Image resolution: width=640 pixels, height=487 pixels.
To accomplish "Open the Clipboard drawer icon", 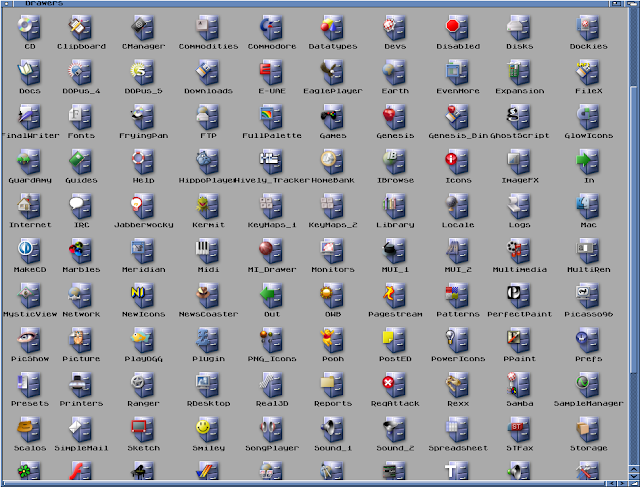I will pyautogui.click(x=80, y=28).
